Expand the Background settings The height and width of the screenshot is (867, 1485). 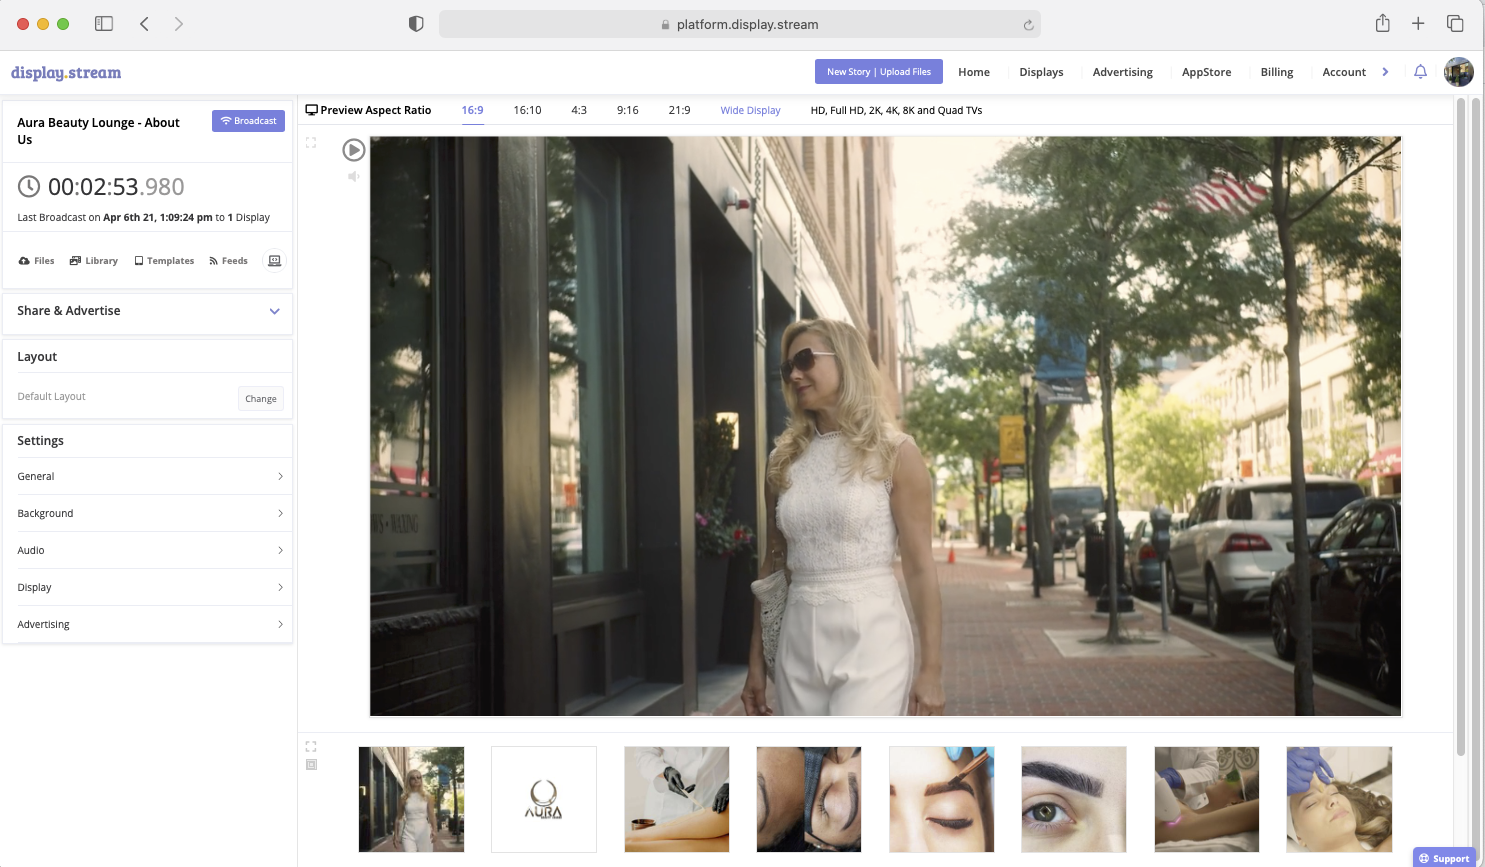point(148,513)
